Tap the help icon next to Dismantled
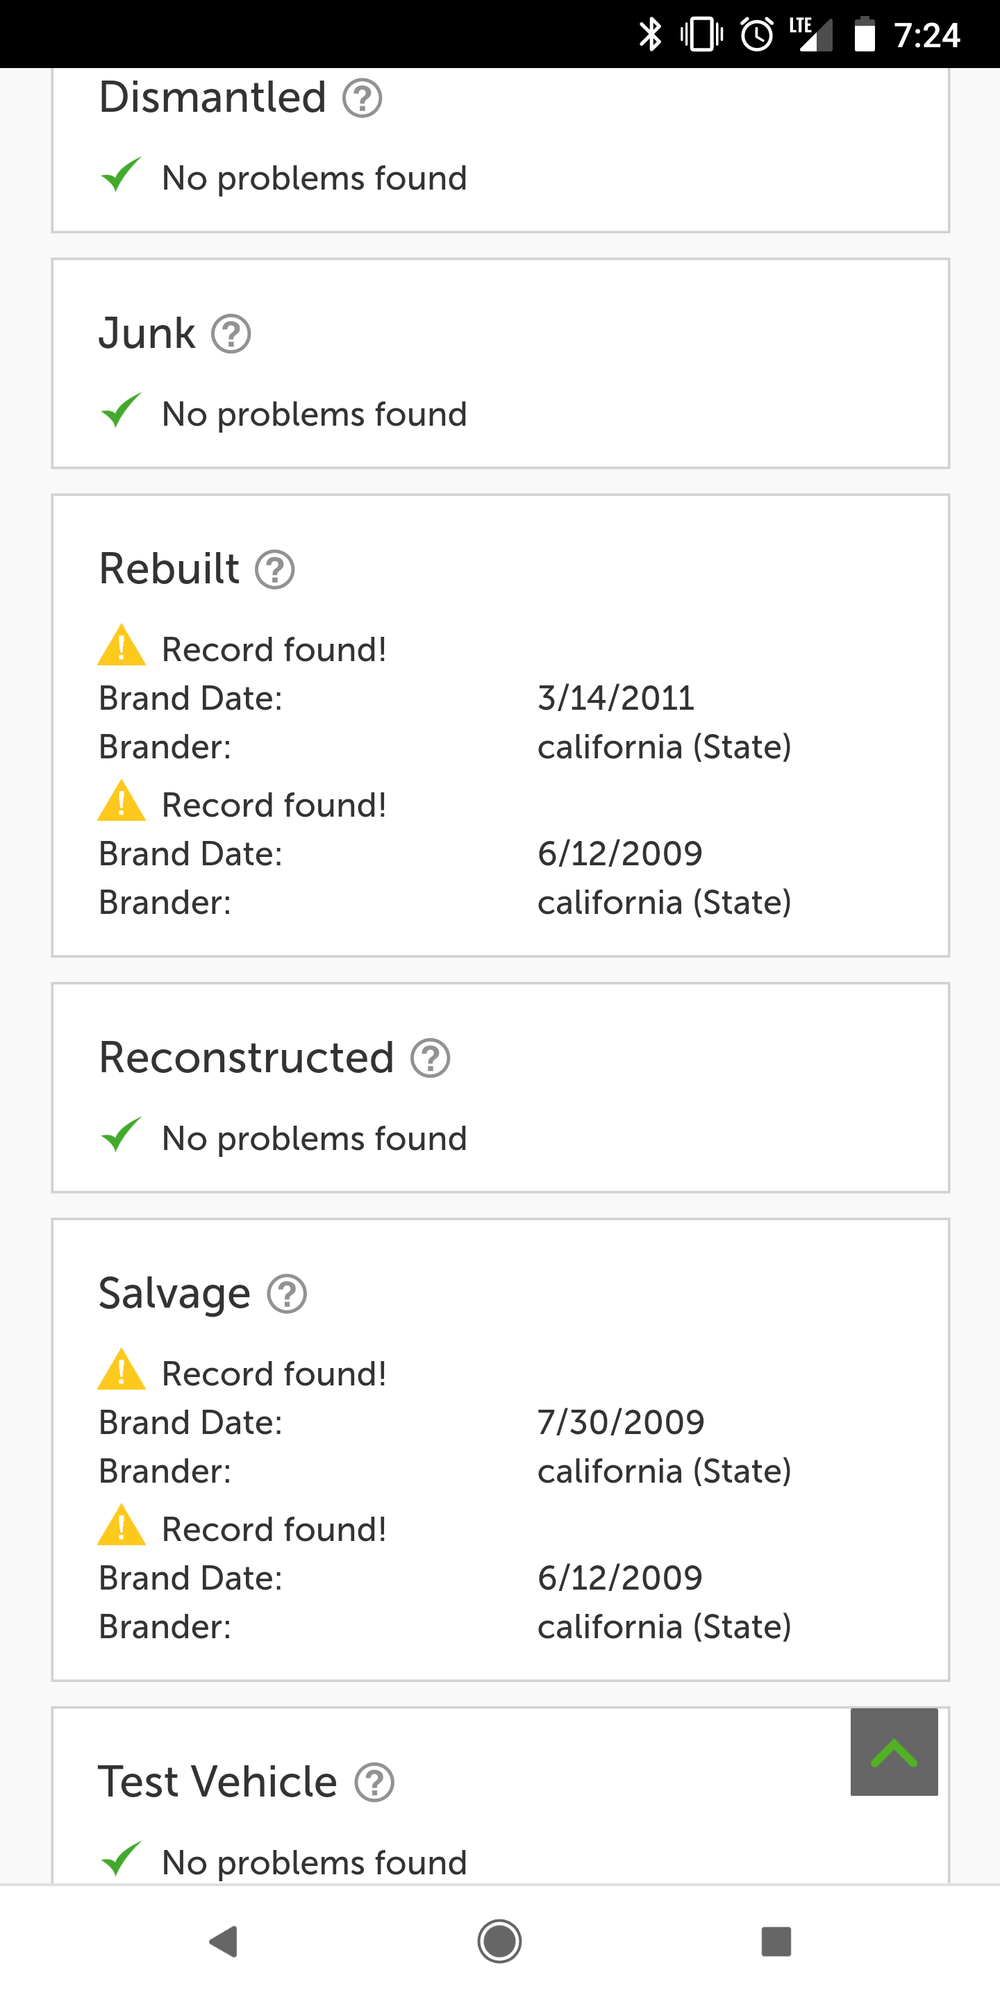This screenshot has height=2000, width=1000. click(362, 98)
